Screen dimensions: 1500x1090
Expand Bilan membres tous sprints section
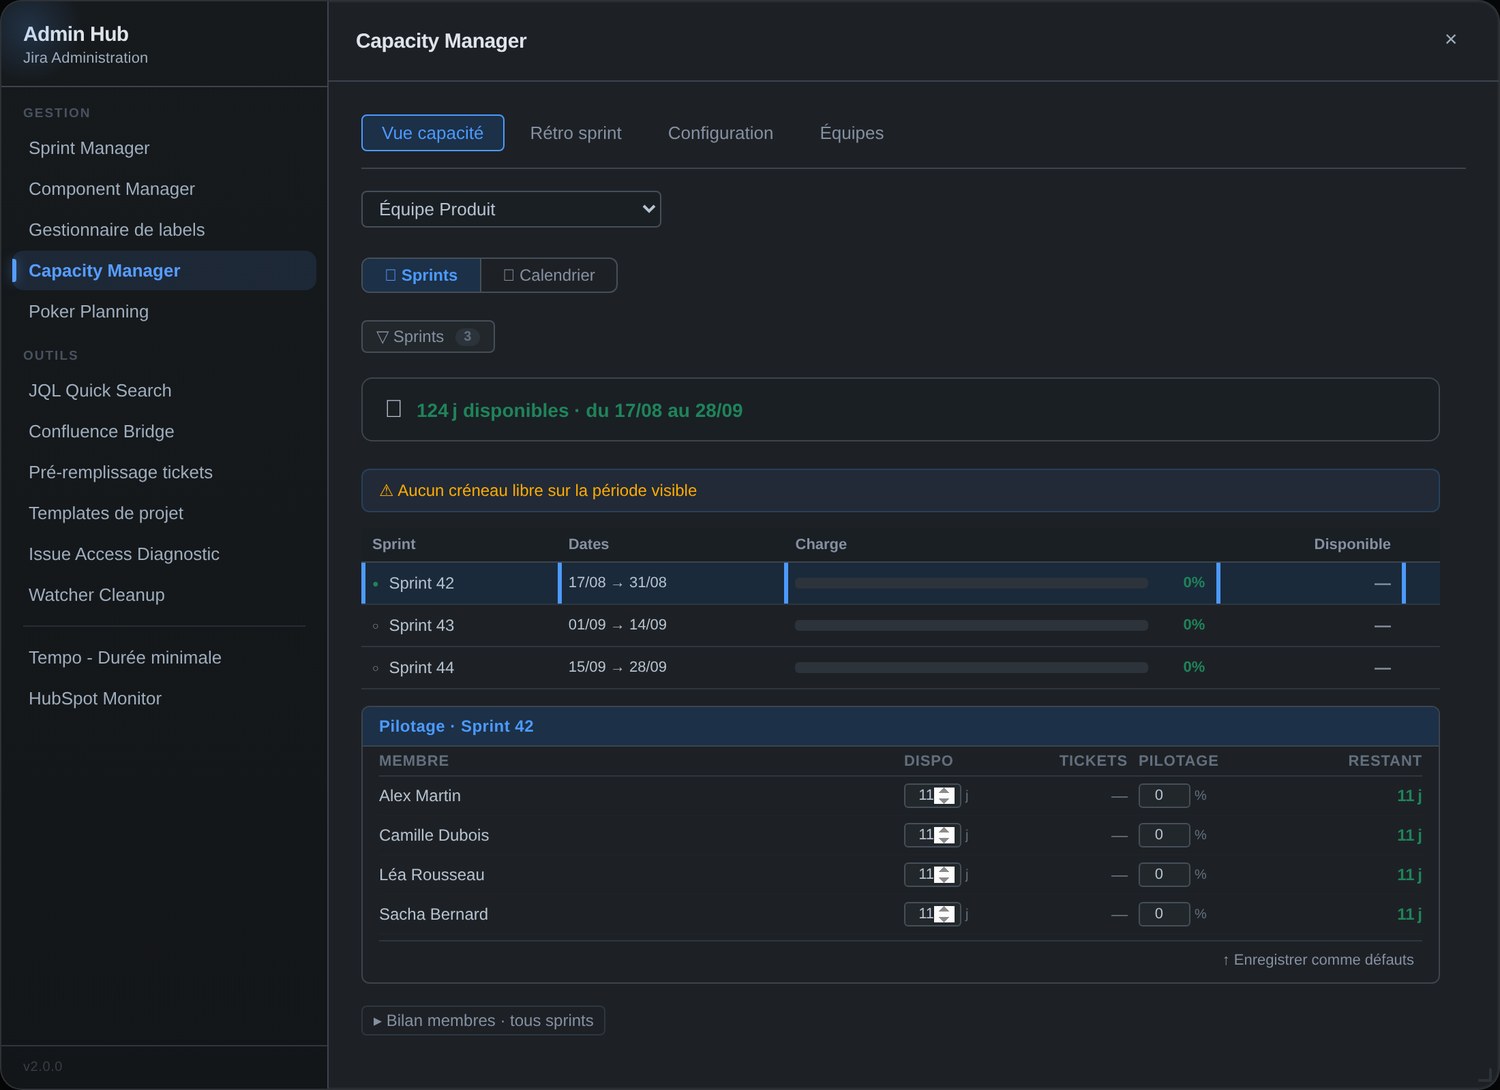tap(483, 1021)
